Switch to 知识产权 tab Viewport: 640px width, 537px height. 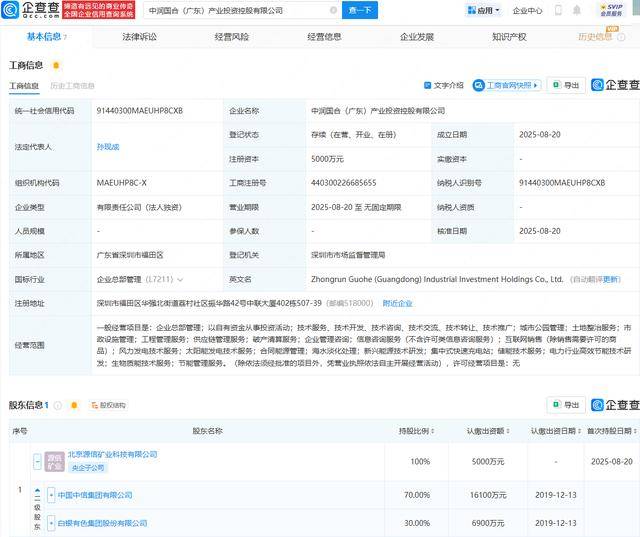pos(509,37)
